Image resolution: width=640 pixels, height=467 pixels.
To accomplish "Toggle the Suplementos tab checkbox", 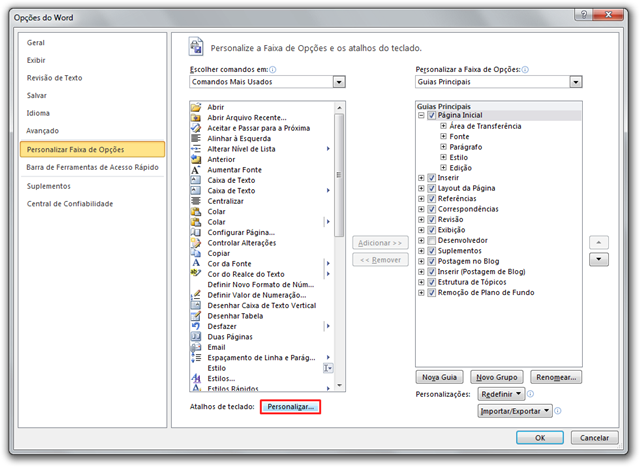I will (x=432, y=251).
